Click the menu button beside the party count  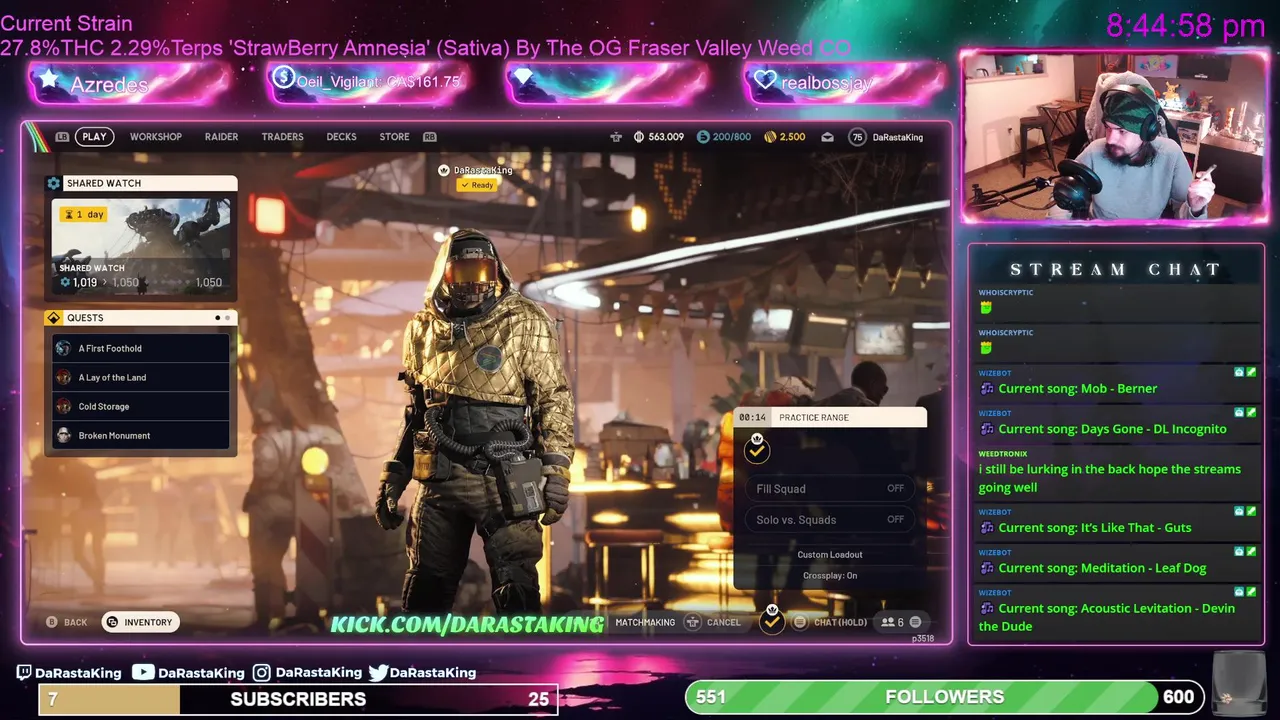915,622
